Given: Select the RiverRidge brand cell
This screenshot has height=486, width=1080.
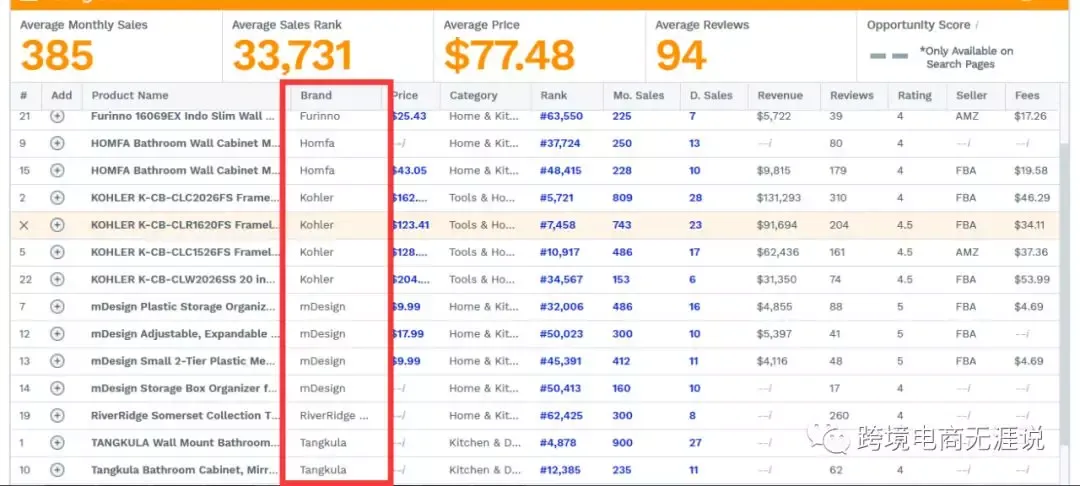Looking at the screenshot, I should coord(334,416).
